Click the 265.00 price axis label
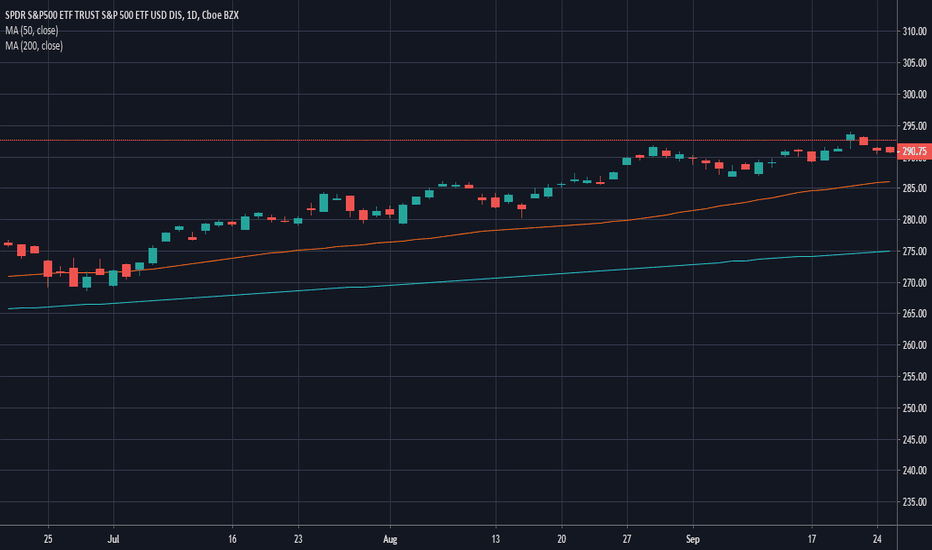 point(914,313)
